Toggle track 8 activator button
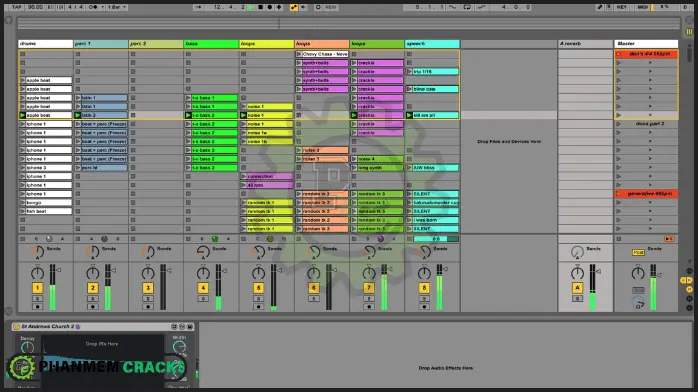The width and height of the screenshot is (698, 392). point(424,288)
